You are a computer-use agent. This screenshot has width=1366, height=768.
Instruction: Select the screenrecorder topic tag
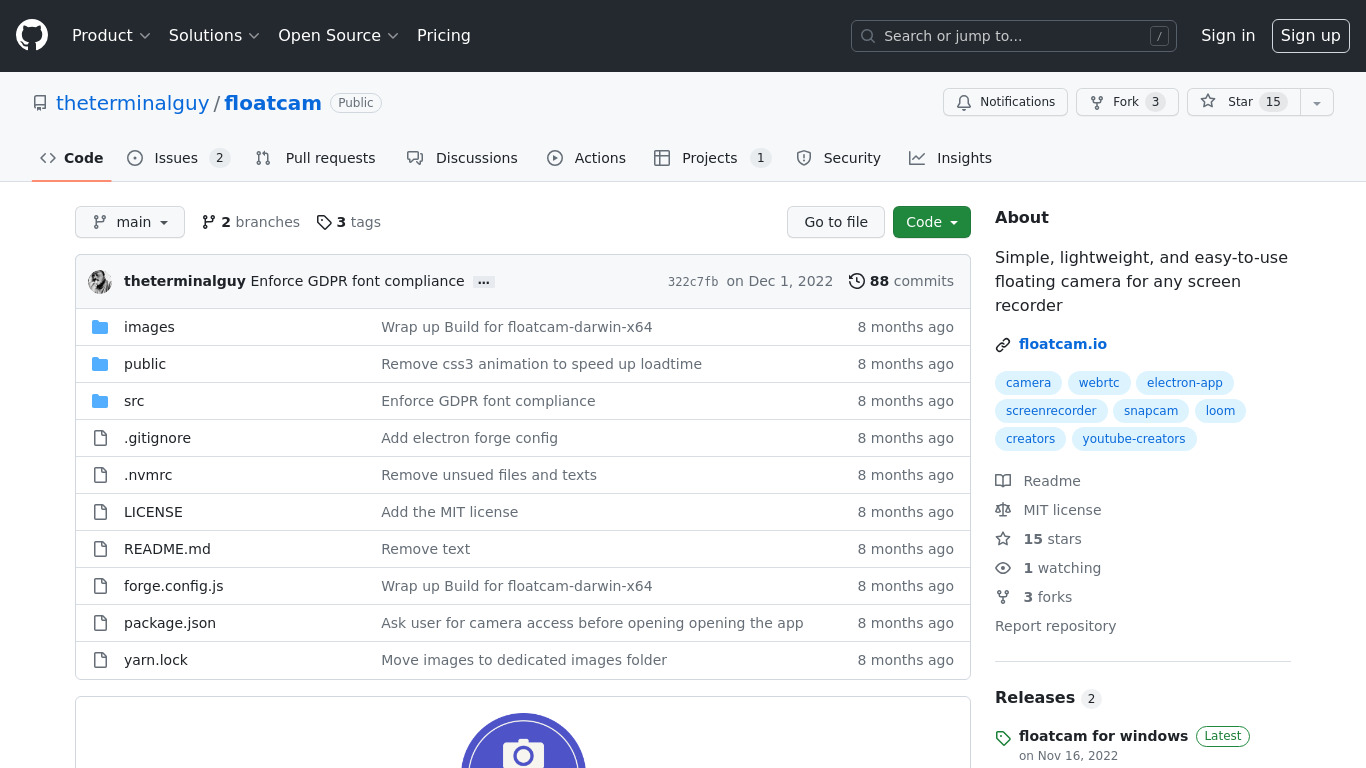[x=1051, y=411]
